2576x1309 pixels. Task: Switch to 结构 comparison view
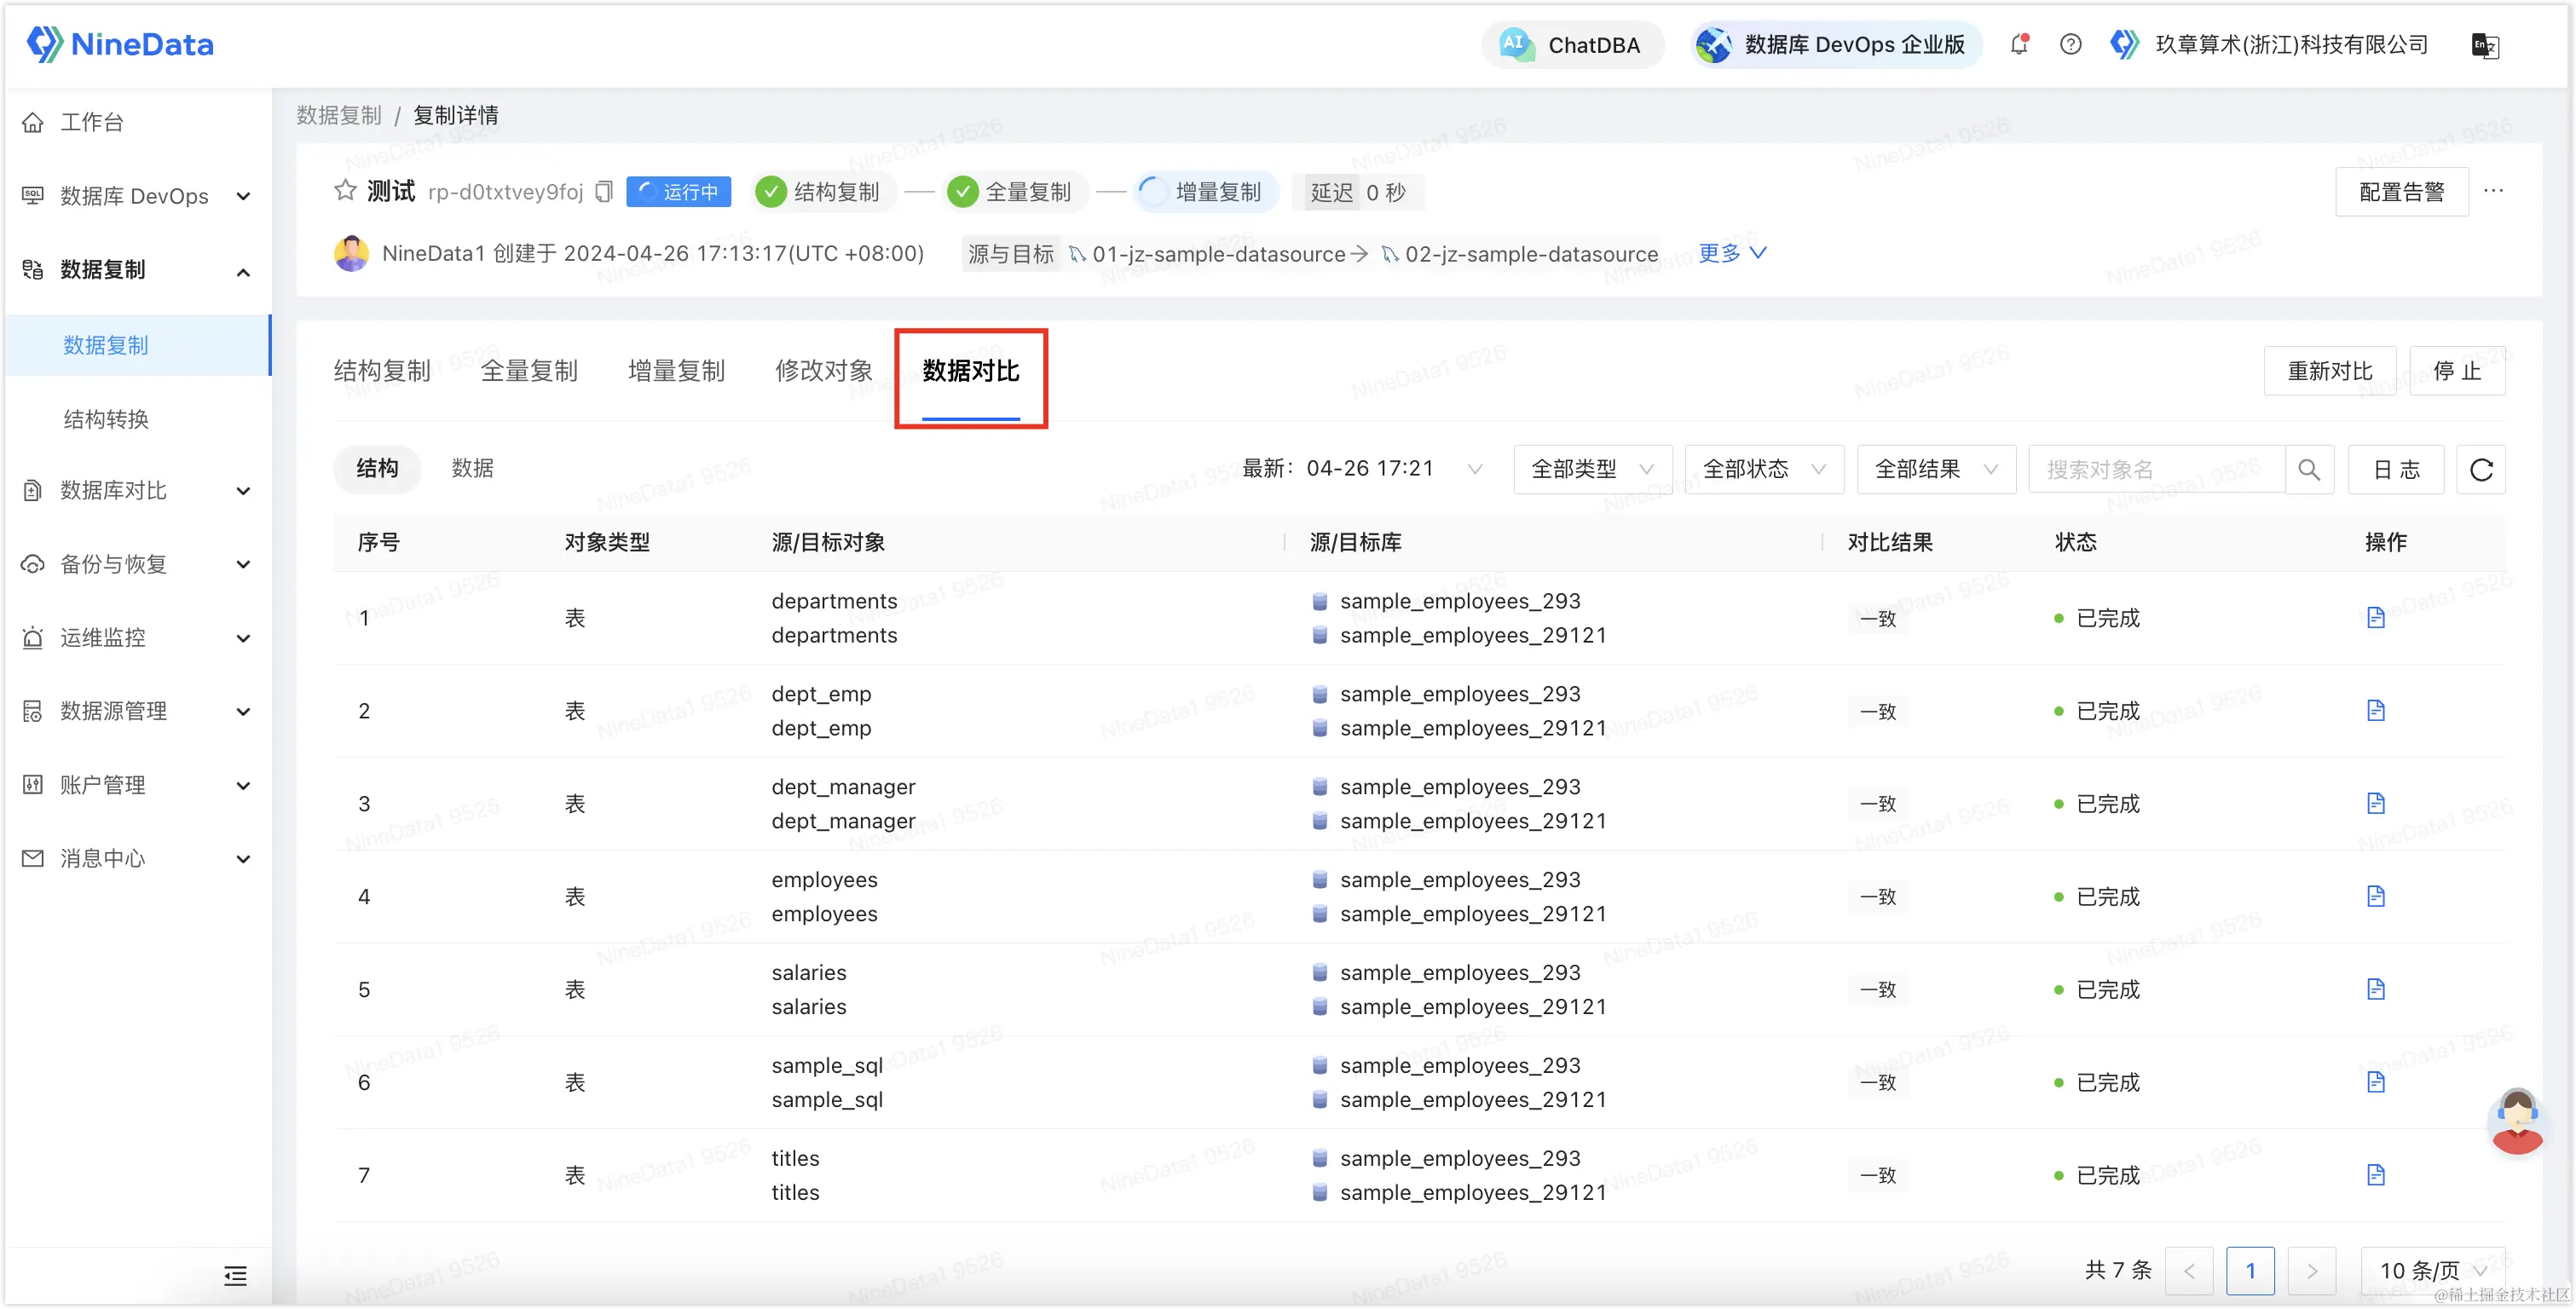377,469
